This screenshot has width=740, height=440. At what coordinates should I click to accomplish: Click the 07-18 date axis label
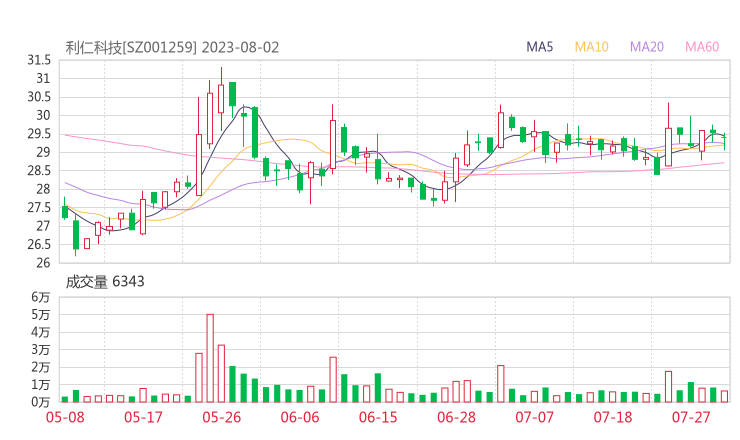(x=613, y=417)
